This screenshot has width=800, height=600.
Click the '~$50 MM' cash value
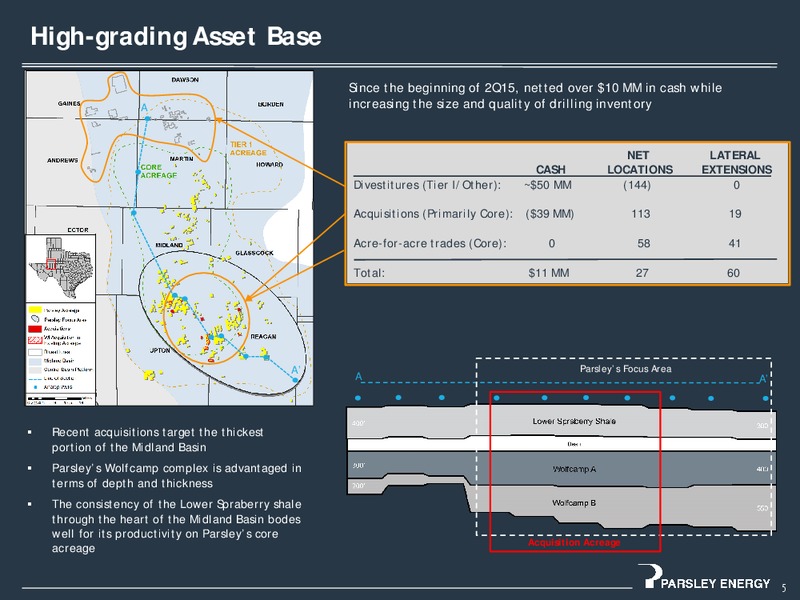click(x=547, y=185)
